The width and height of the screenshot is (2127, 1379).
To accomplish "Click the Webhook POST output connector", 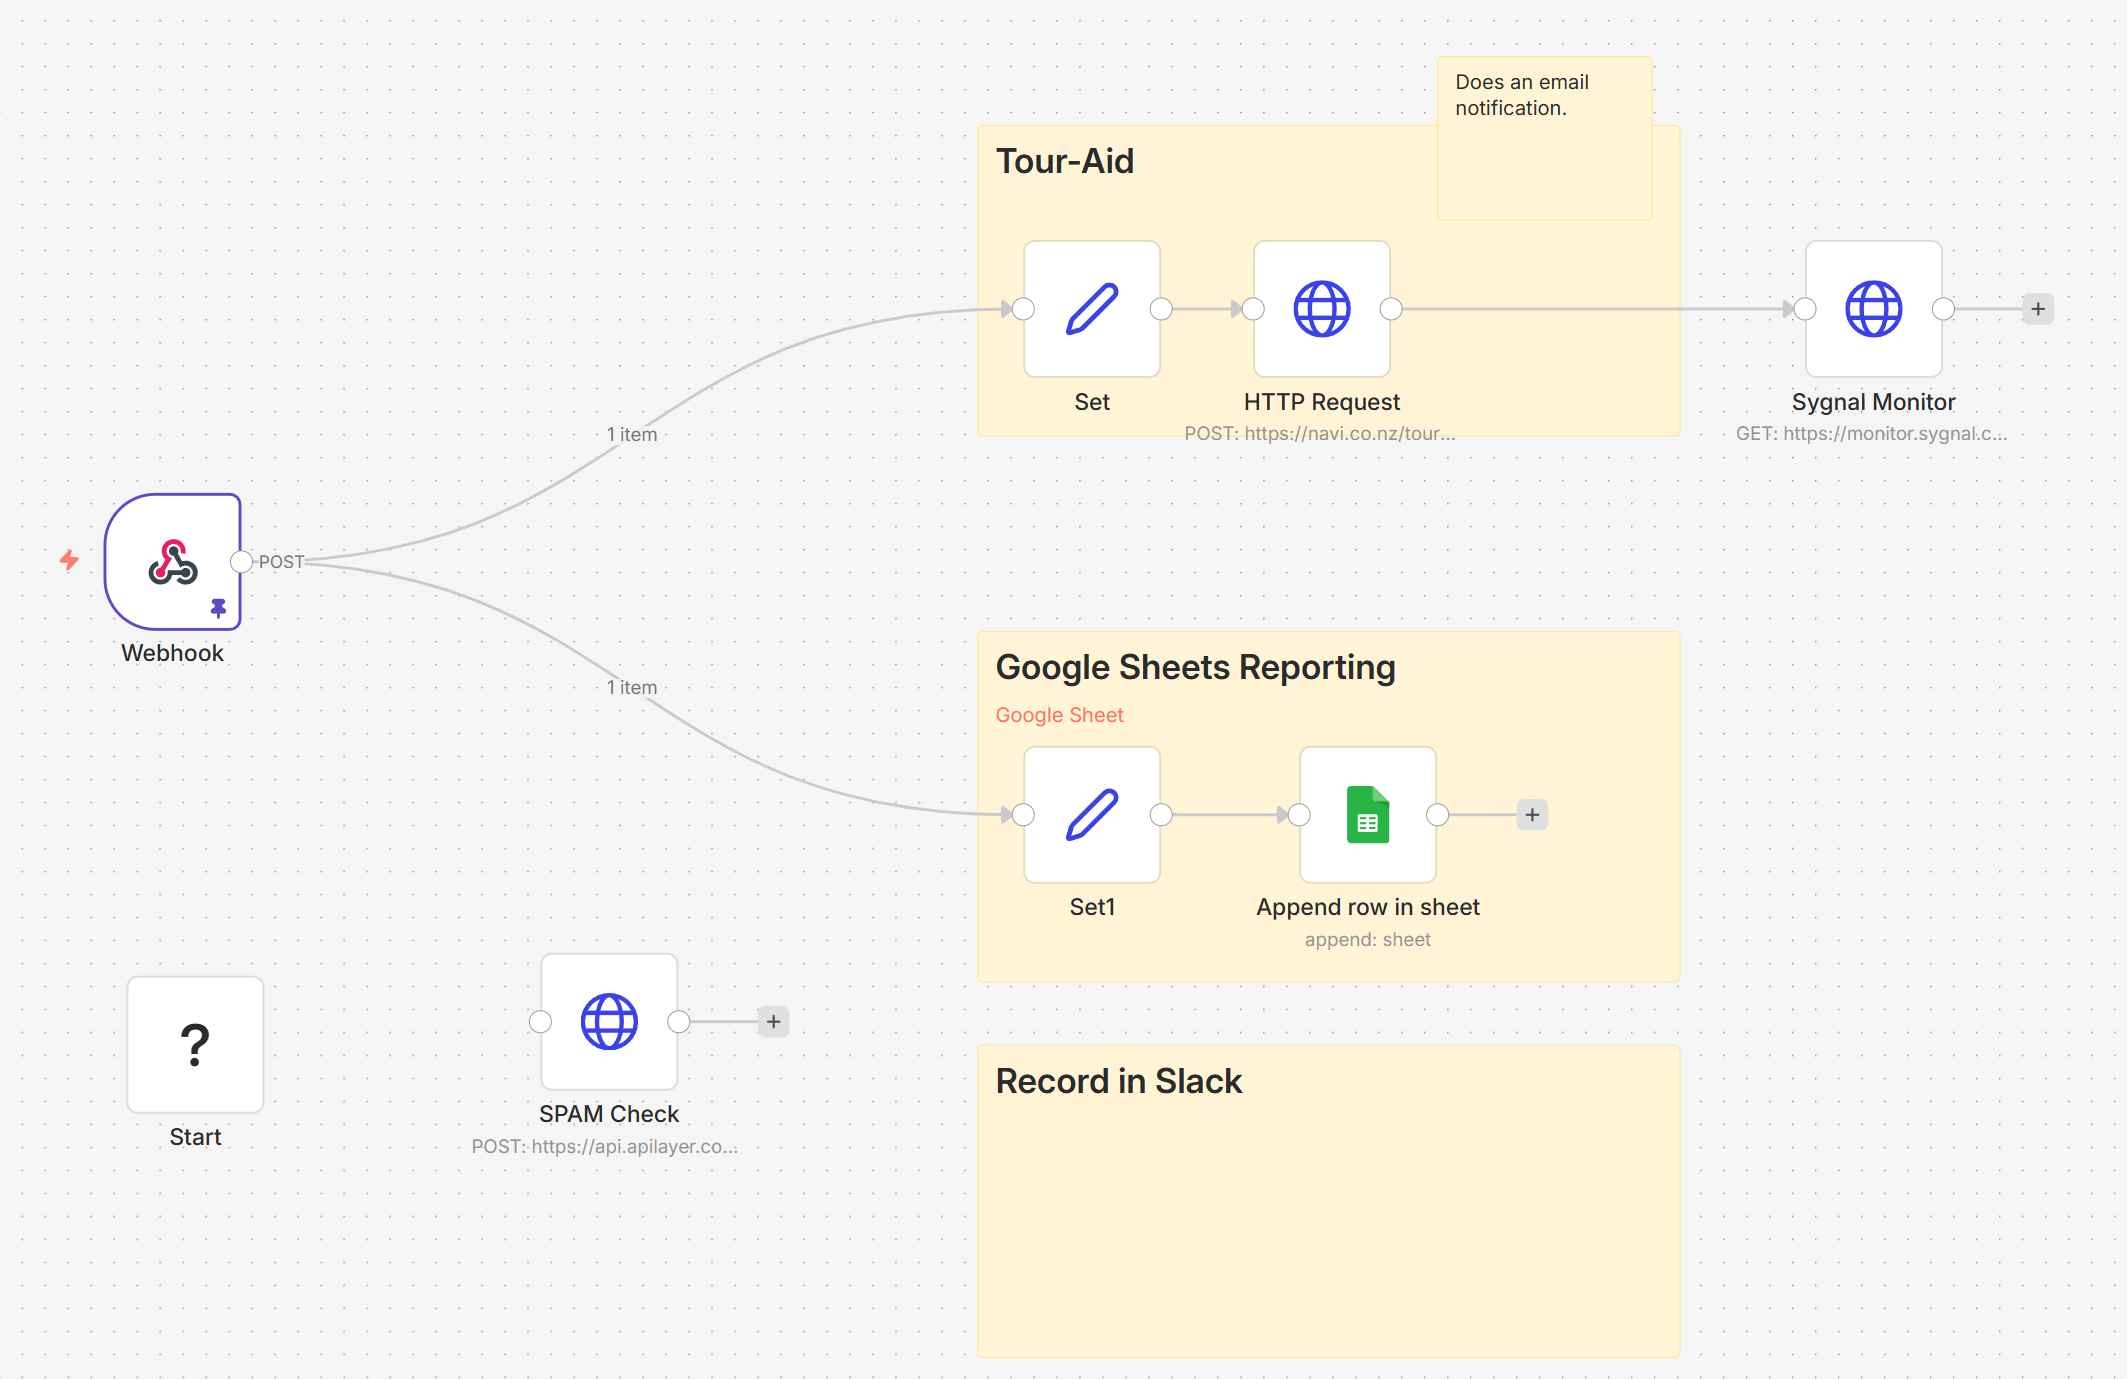I will click(x=241, y=562).
